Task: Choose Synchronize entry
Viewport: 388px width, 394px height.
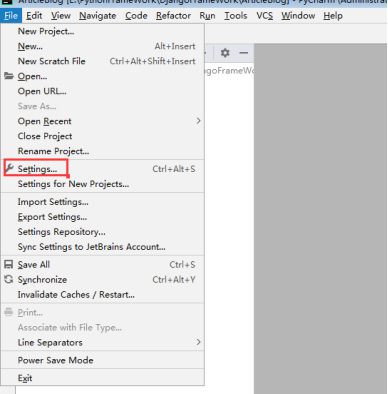Action: point(103,280)
